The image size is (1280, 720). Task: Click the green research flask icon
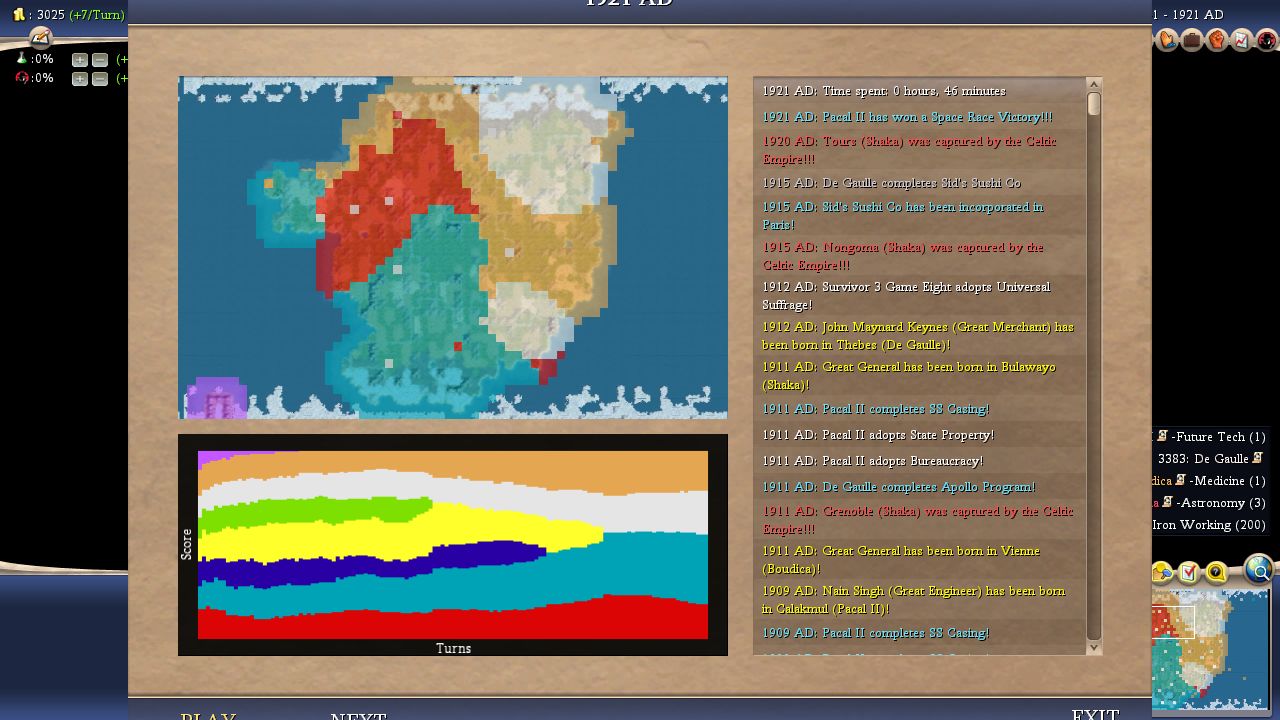tap(21, 59)
